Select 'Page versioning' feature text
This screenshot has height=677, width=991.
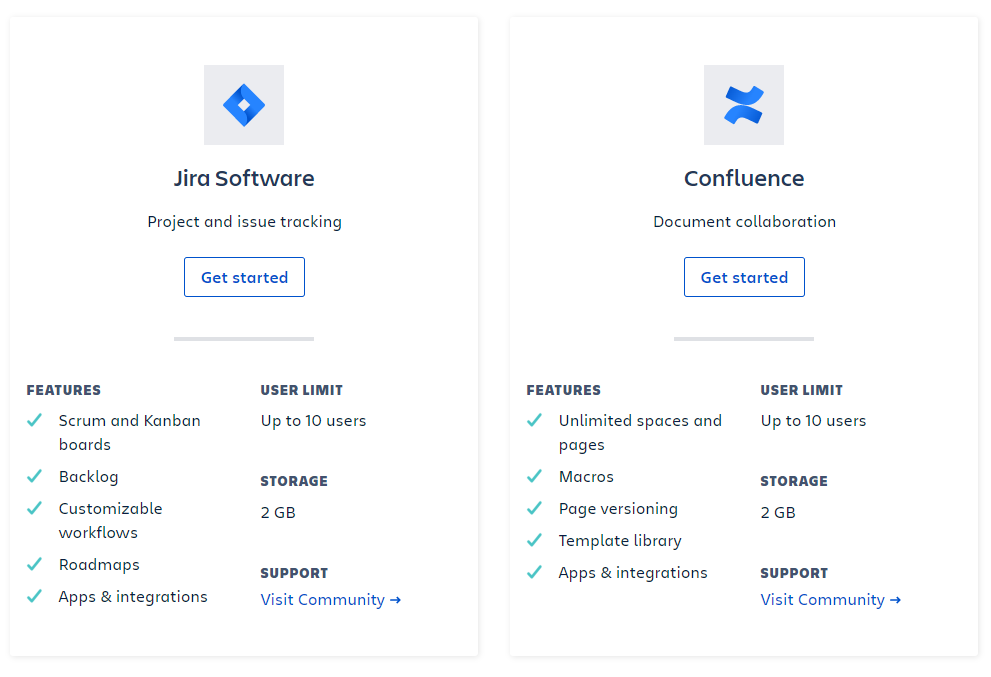click(618, 509)
